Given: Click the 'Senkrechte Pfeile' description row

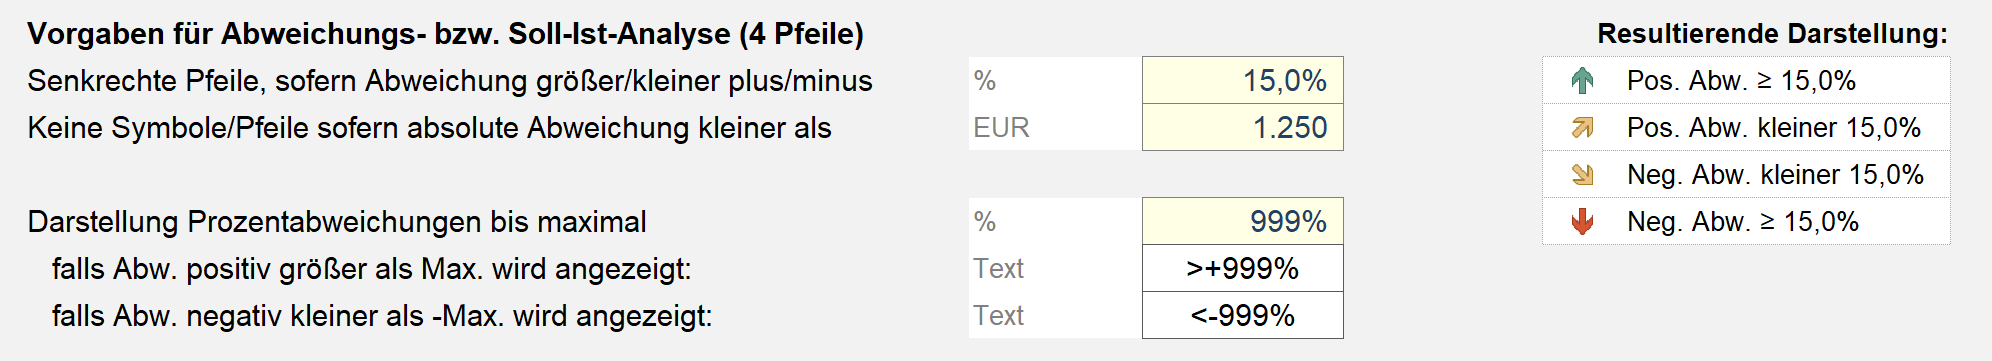Looking at the screenshot, I should point(450,81).
